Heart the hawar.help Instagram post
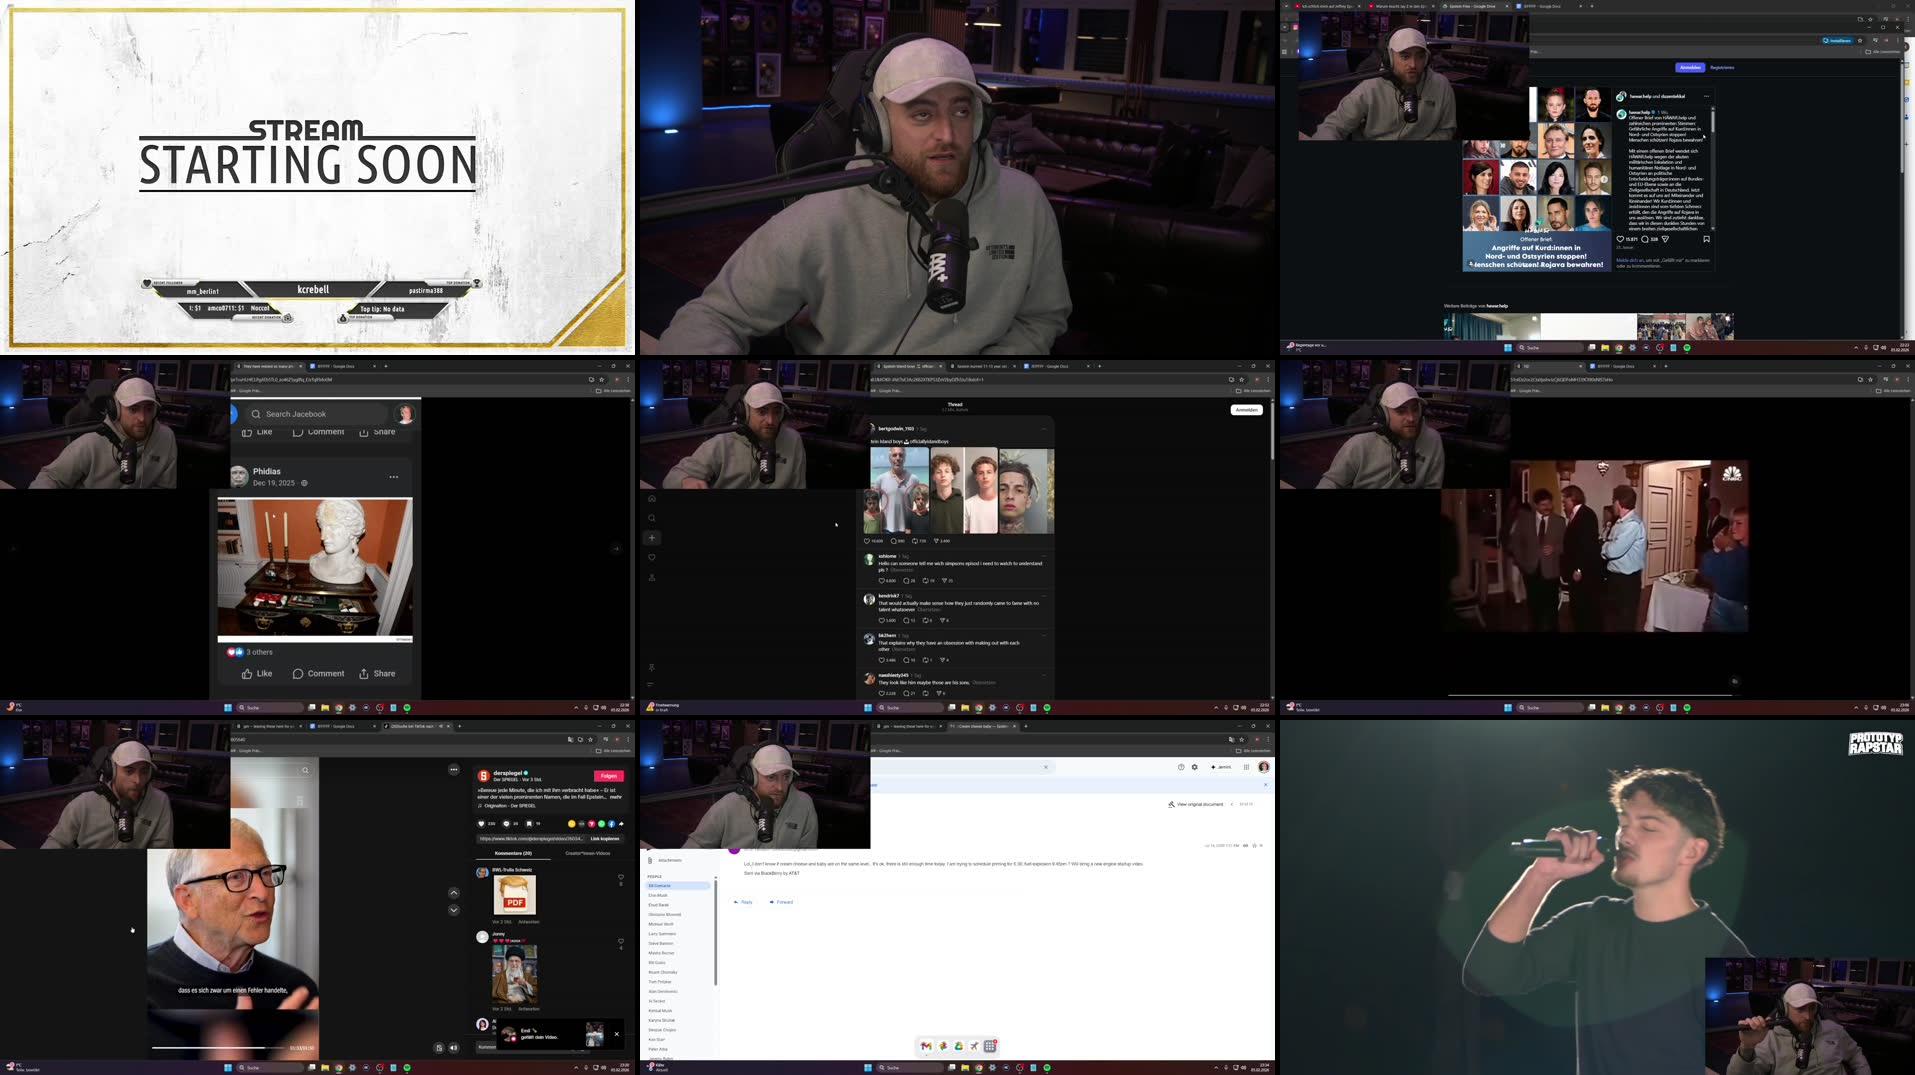The height and width of the screenshot is (1075, 1915). (x=1620, y=238)
